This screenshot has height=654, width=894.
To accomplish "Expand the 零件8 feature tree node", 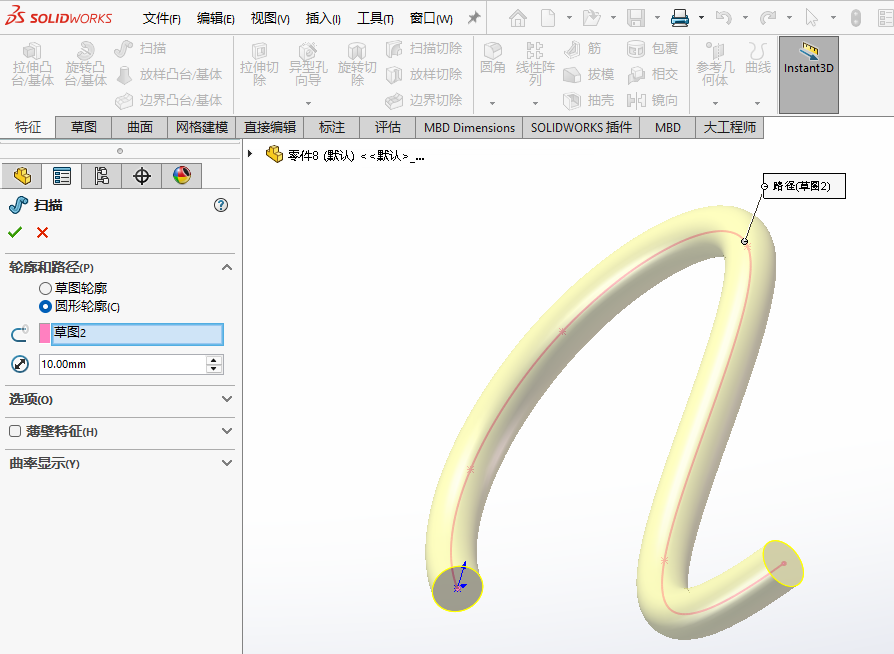I will click(x=250, y=154).
